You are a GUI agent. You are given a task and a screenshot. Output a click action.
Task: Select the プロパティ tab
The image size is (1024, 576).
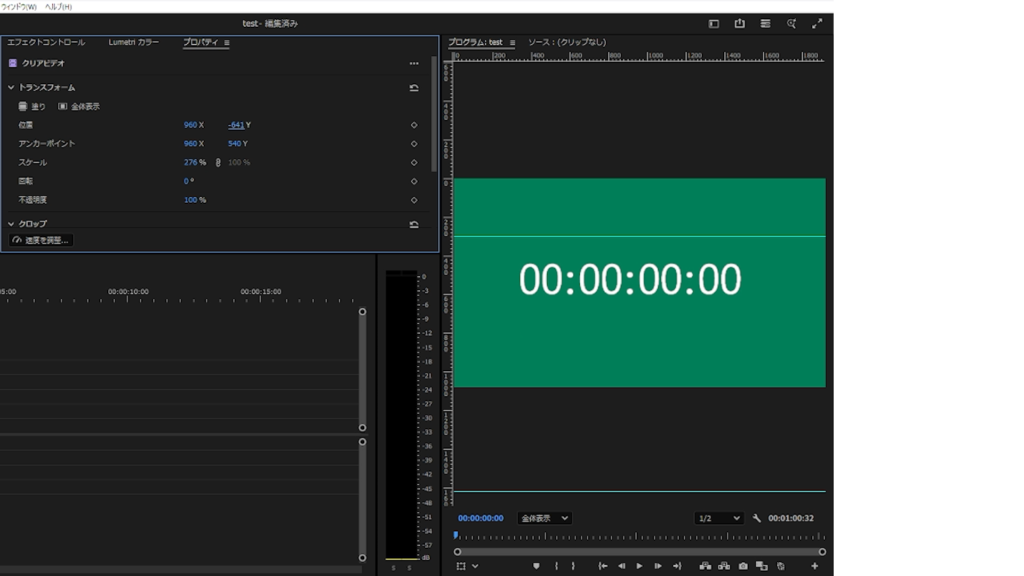pos(200,42)
